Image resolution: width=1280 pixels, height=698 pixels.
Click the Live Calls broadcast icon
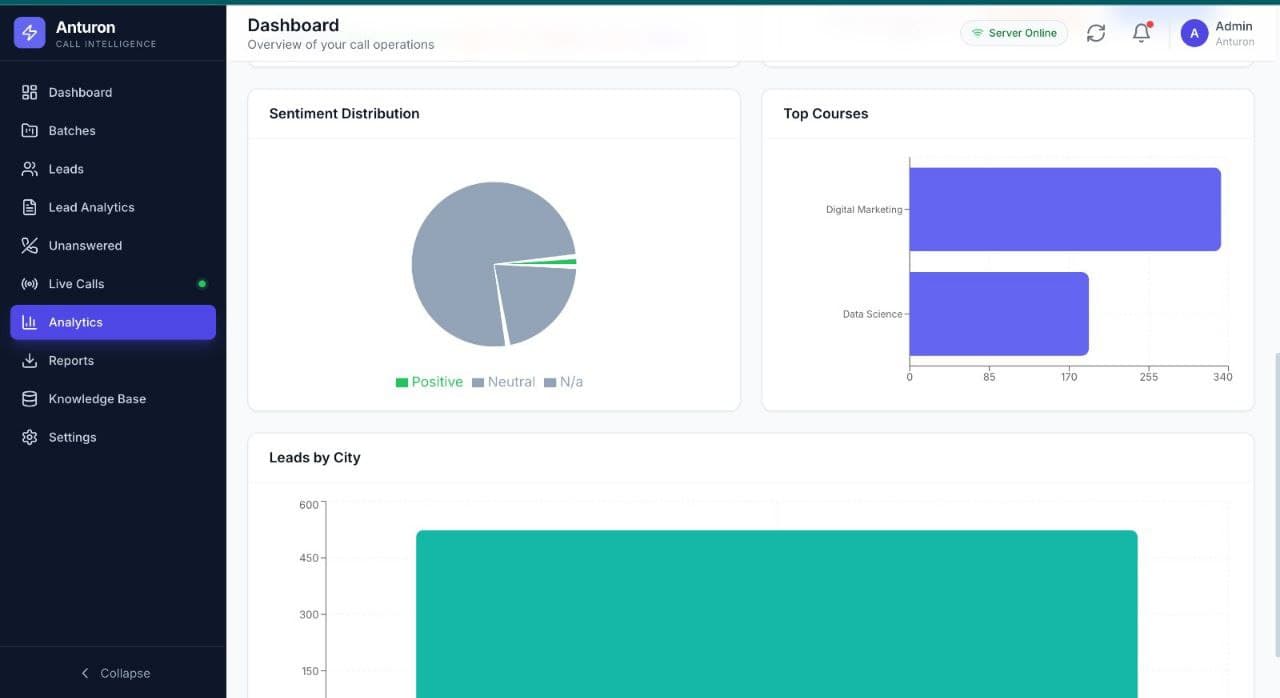tap(30, 284)
